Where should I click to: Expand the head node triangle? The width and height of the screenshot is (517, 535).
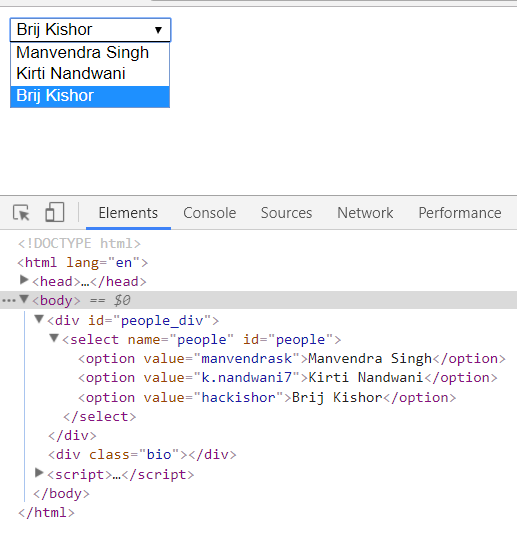pos(24,280)
